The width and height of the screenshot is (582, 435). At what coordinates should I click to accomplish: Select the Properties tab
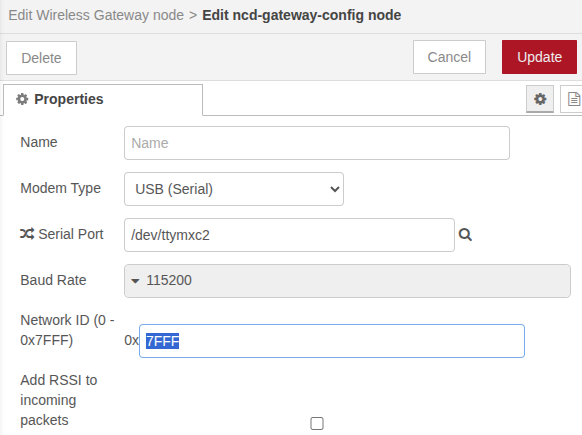[x=103, y=99]
